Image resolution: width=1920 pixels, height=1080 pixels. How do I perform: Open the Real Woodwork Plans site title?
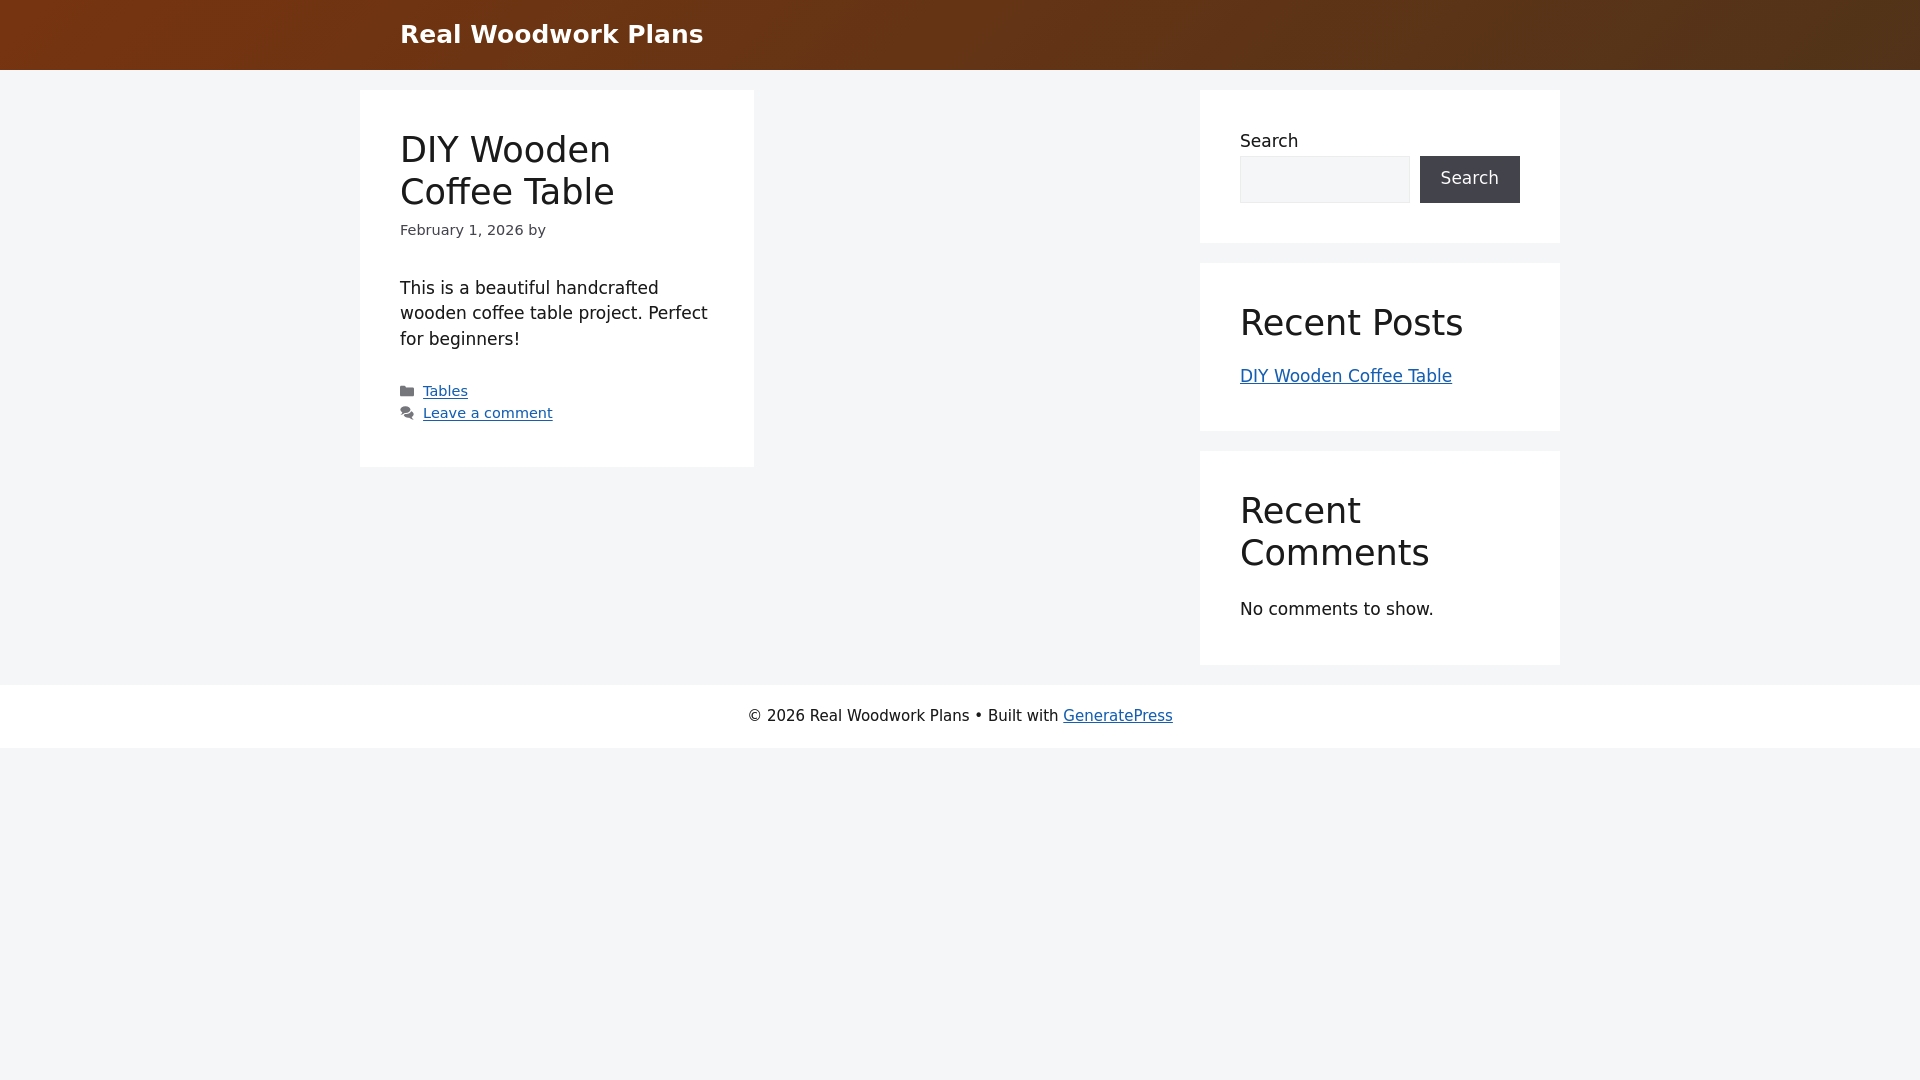coord(551,34)
